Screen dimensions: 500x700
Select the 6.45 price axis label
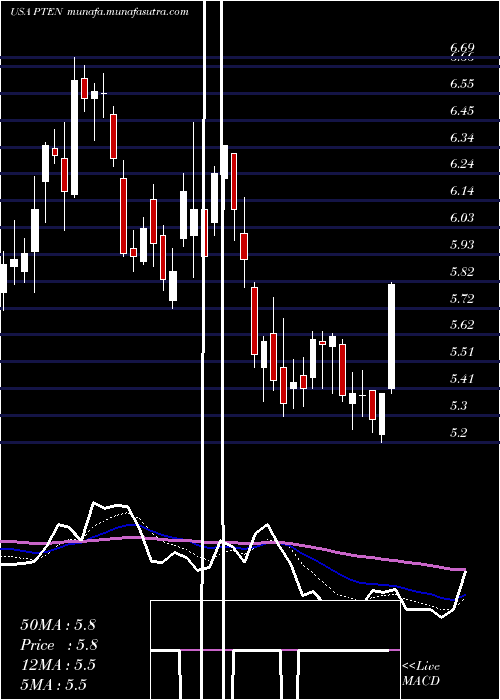coord(462,110)
